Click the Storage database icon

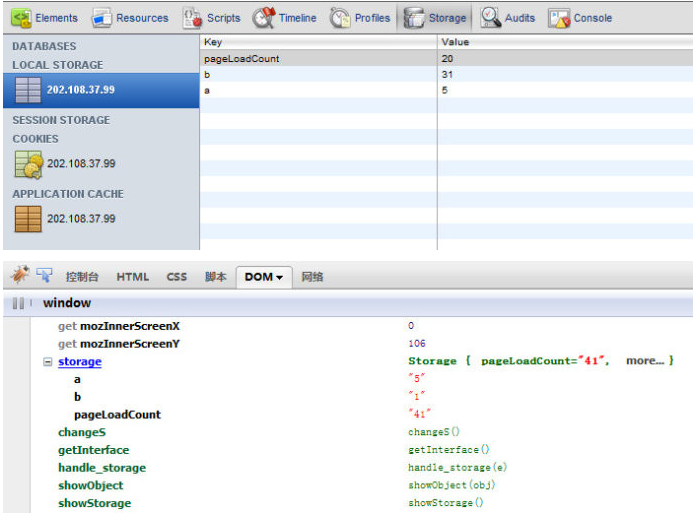414,18
